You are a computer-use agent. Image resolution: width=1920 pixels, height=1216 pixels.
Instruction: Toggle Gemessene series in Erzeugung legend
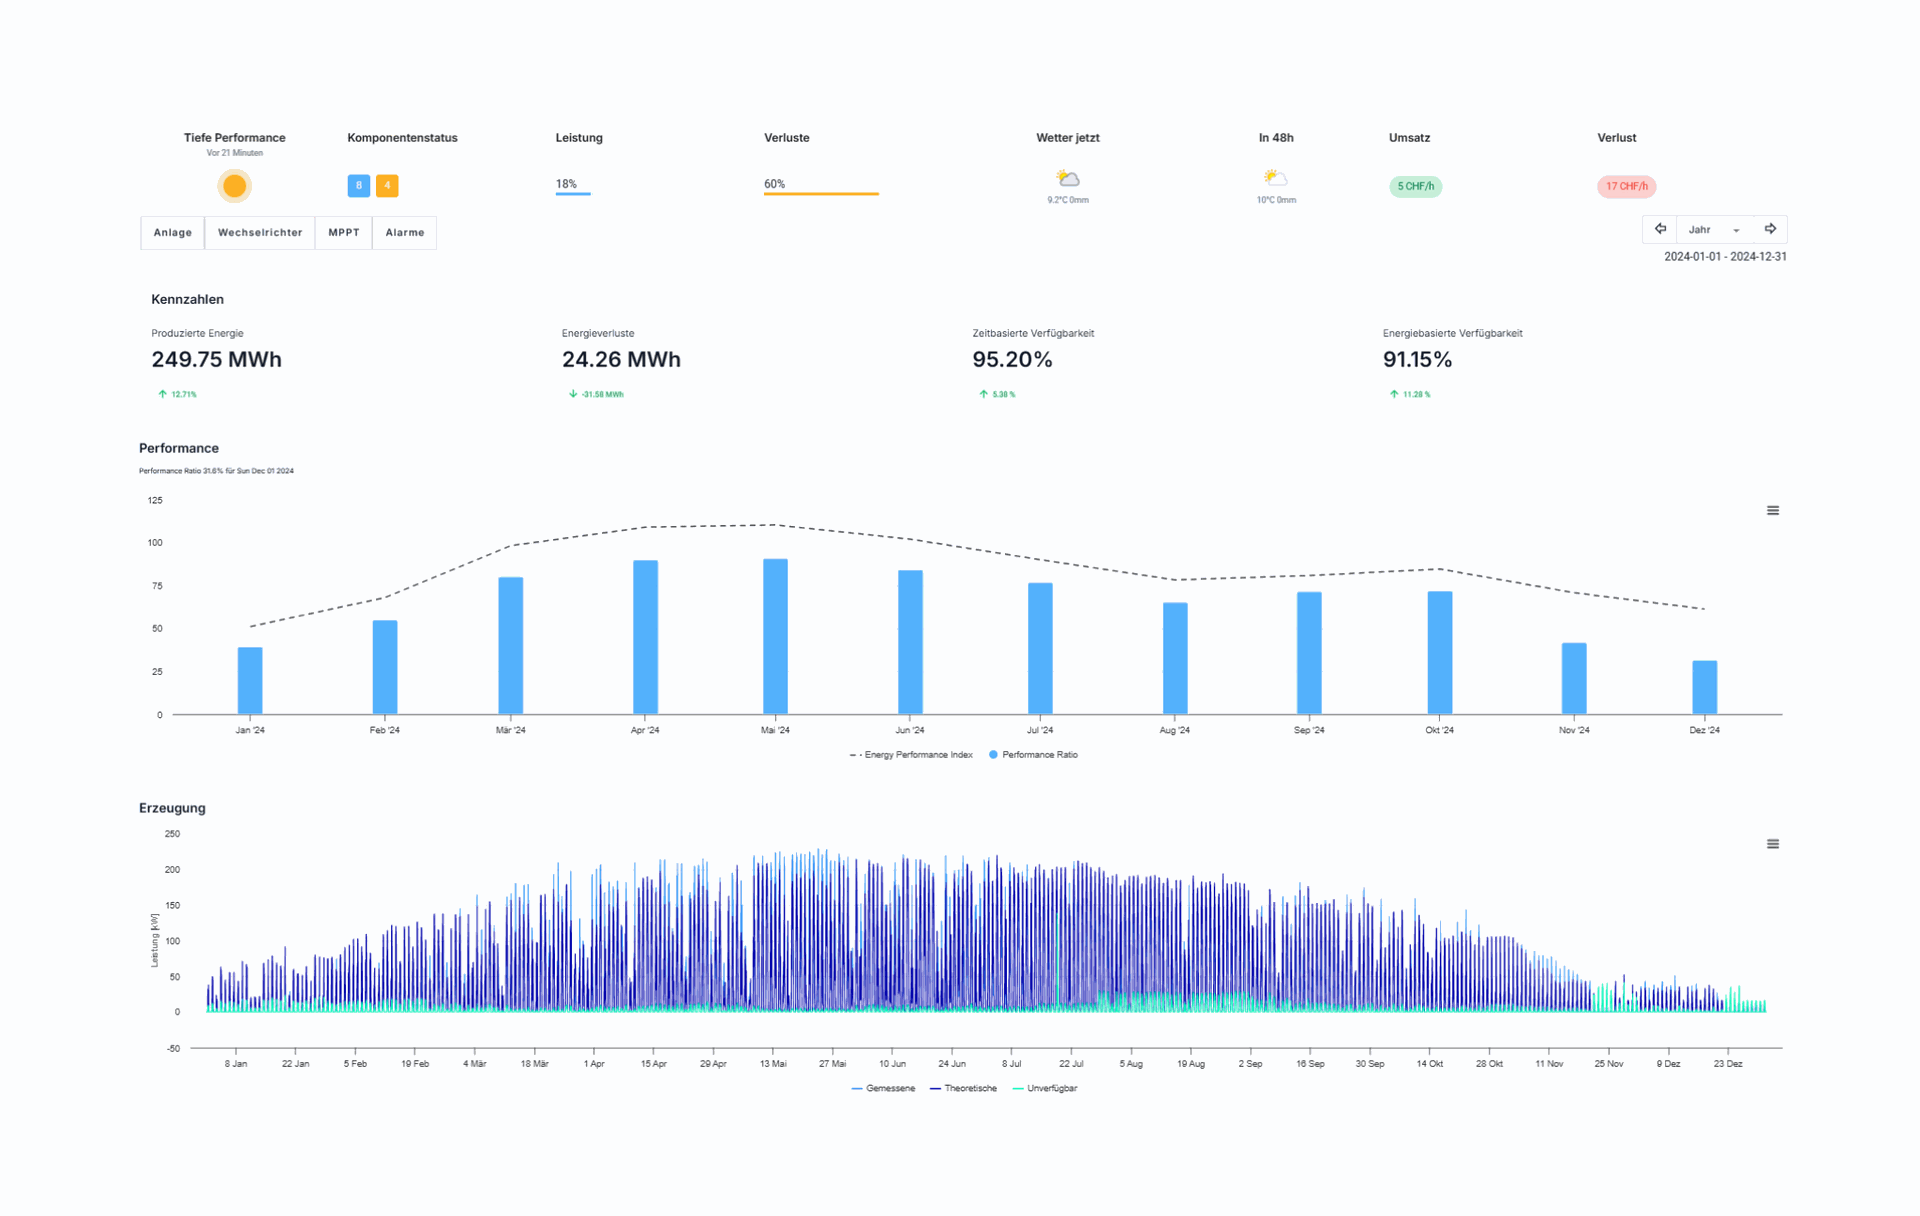[889, 1088]
